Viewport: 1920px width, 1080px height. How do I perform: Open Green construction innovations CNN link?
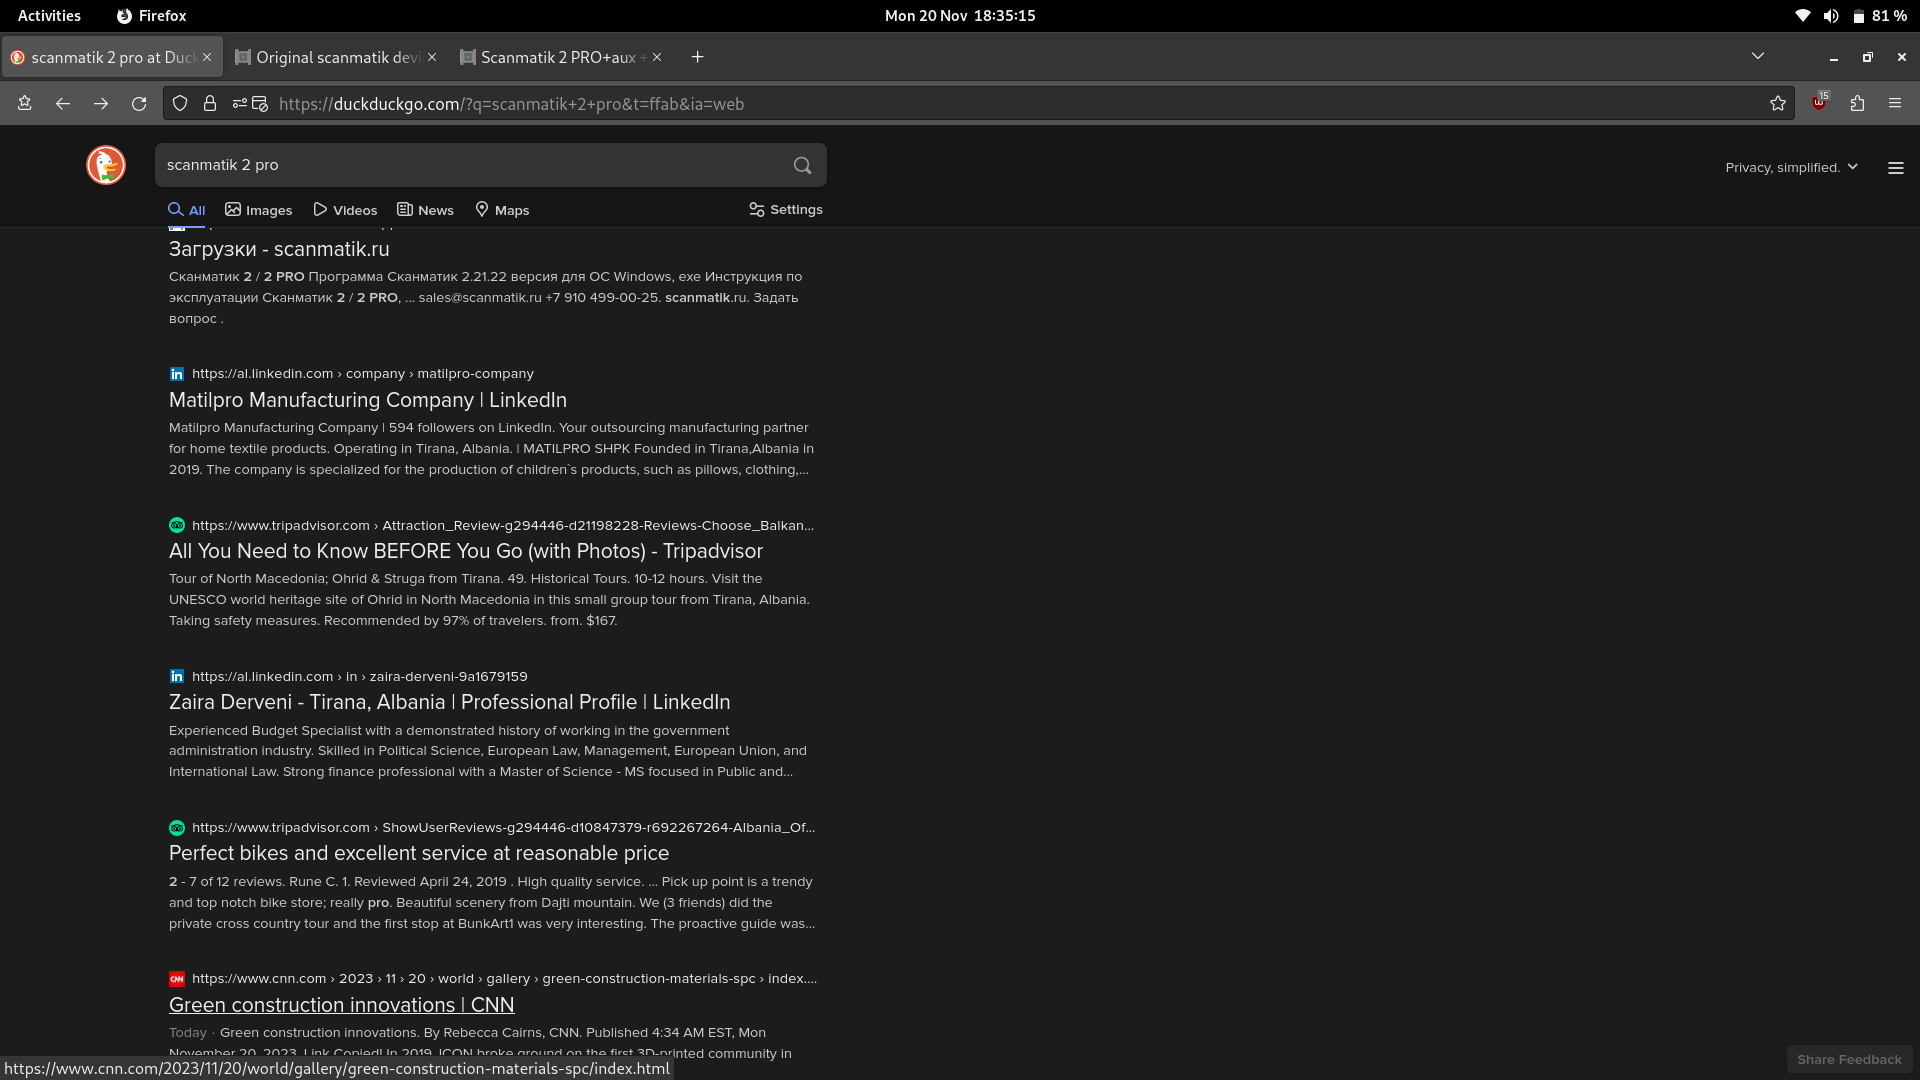coord(341,1005)
